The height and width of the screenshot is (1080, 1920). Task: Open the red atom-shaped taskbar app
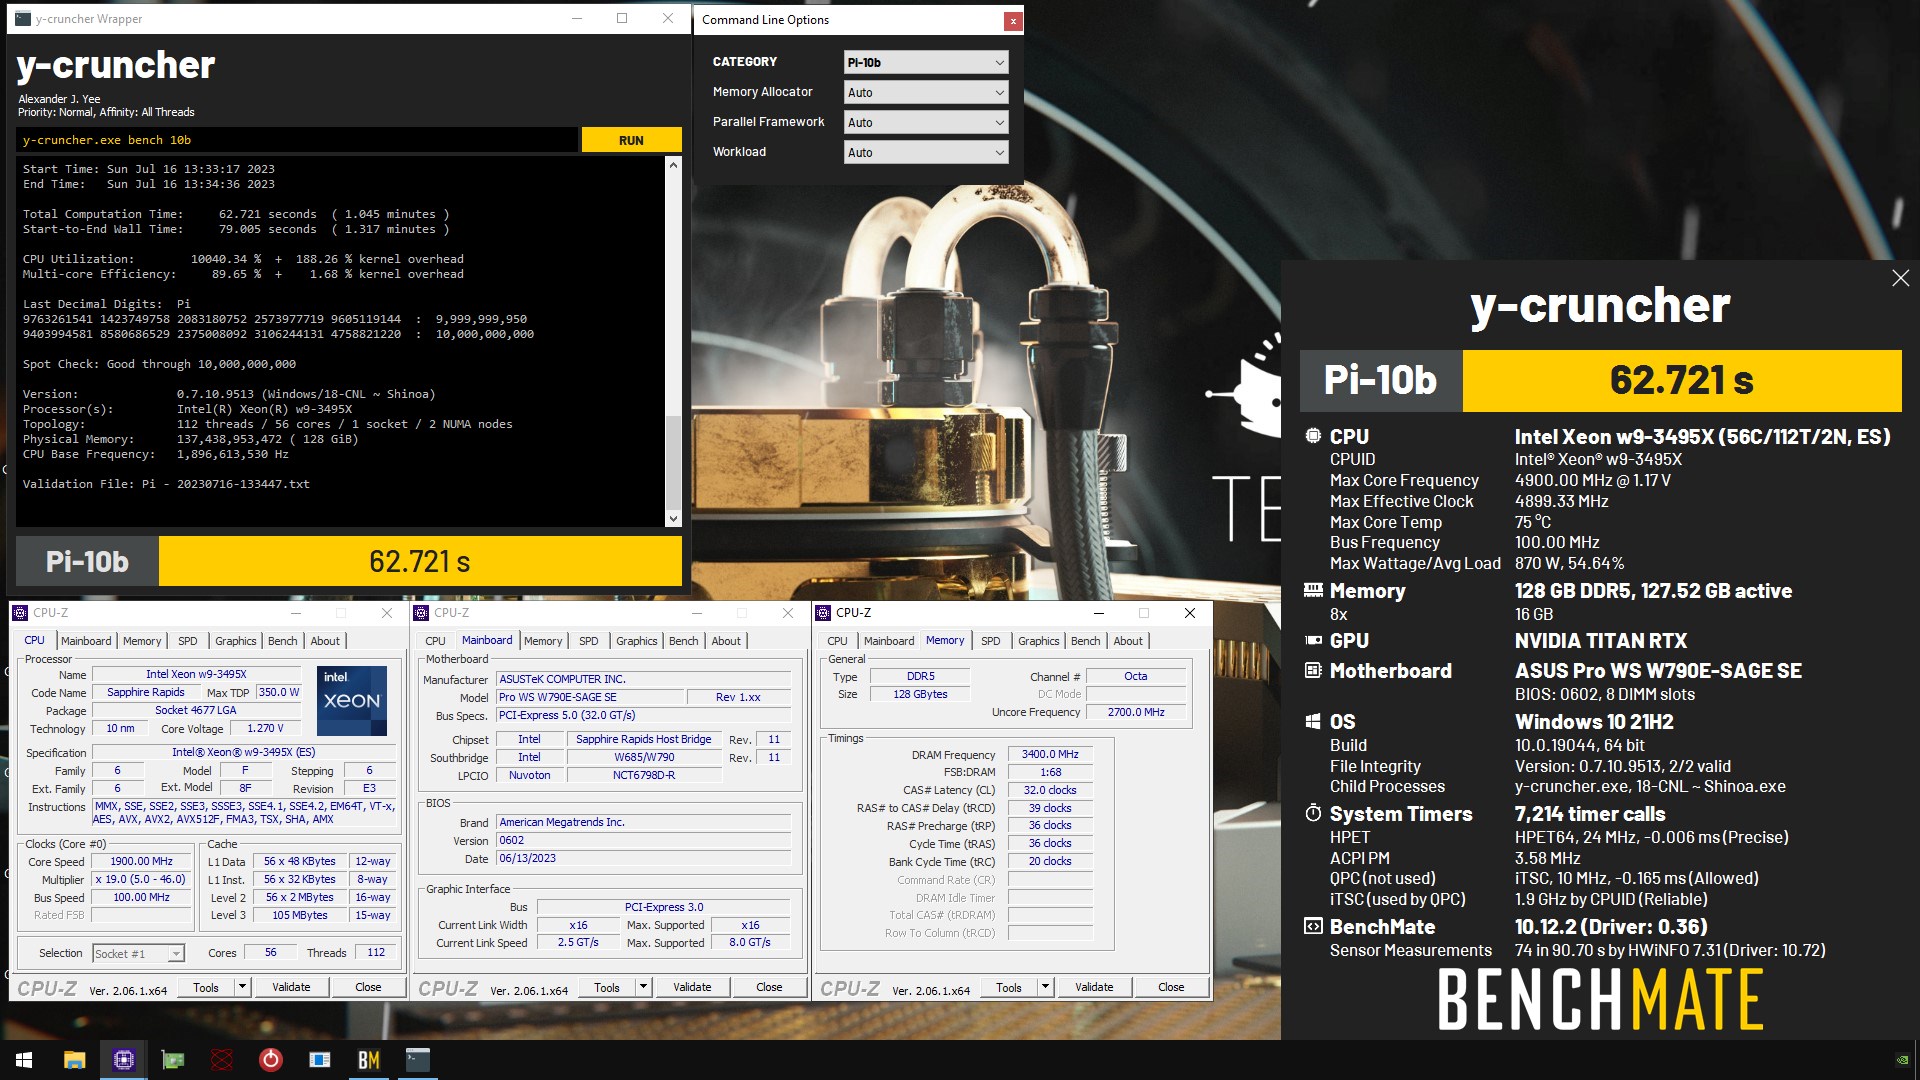pos(222,1060)
